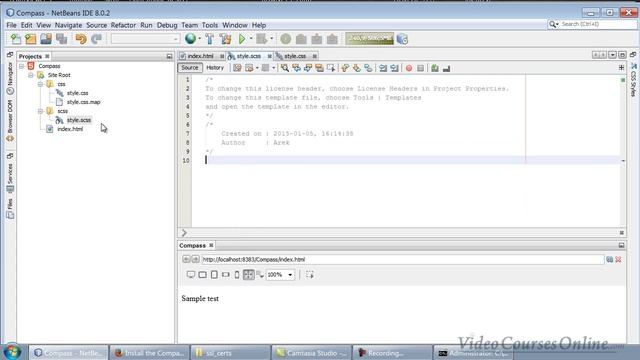The height and width of the screenshot is (360, 640).
Task: Click the Search (Ctrl+I) field
Action: coord(597,24)
